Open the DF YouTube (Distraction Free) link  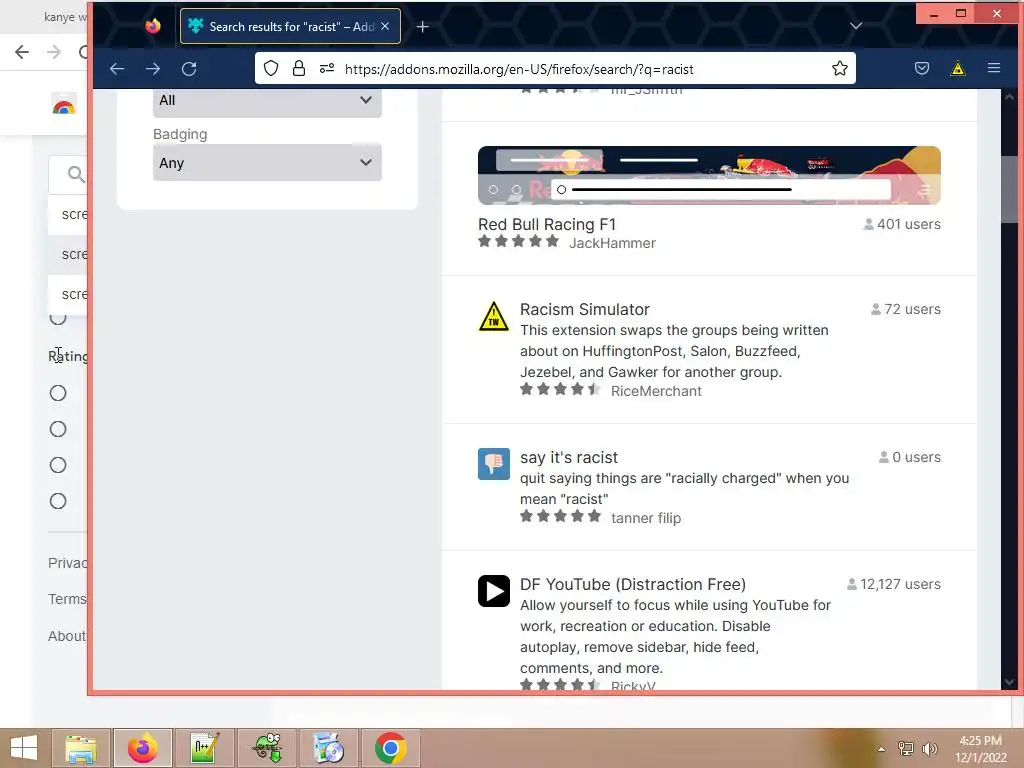pos(633,584)
